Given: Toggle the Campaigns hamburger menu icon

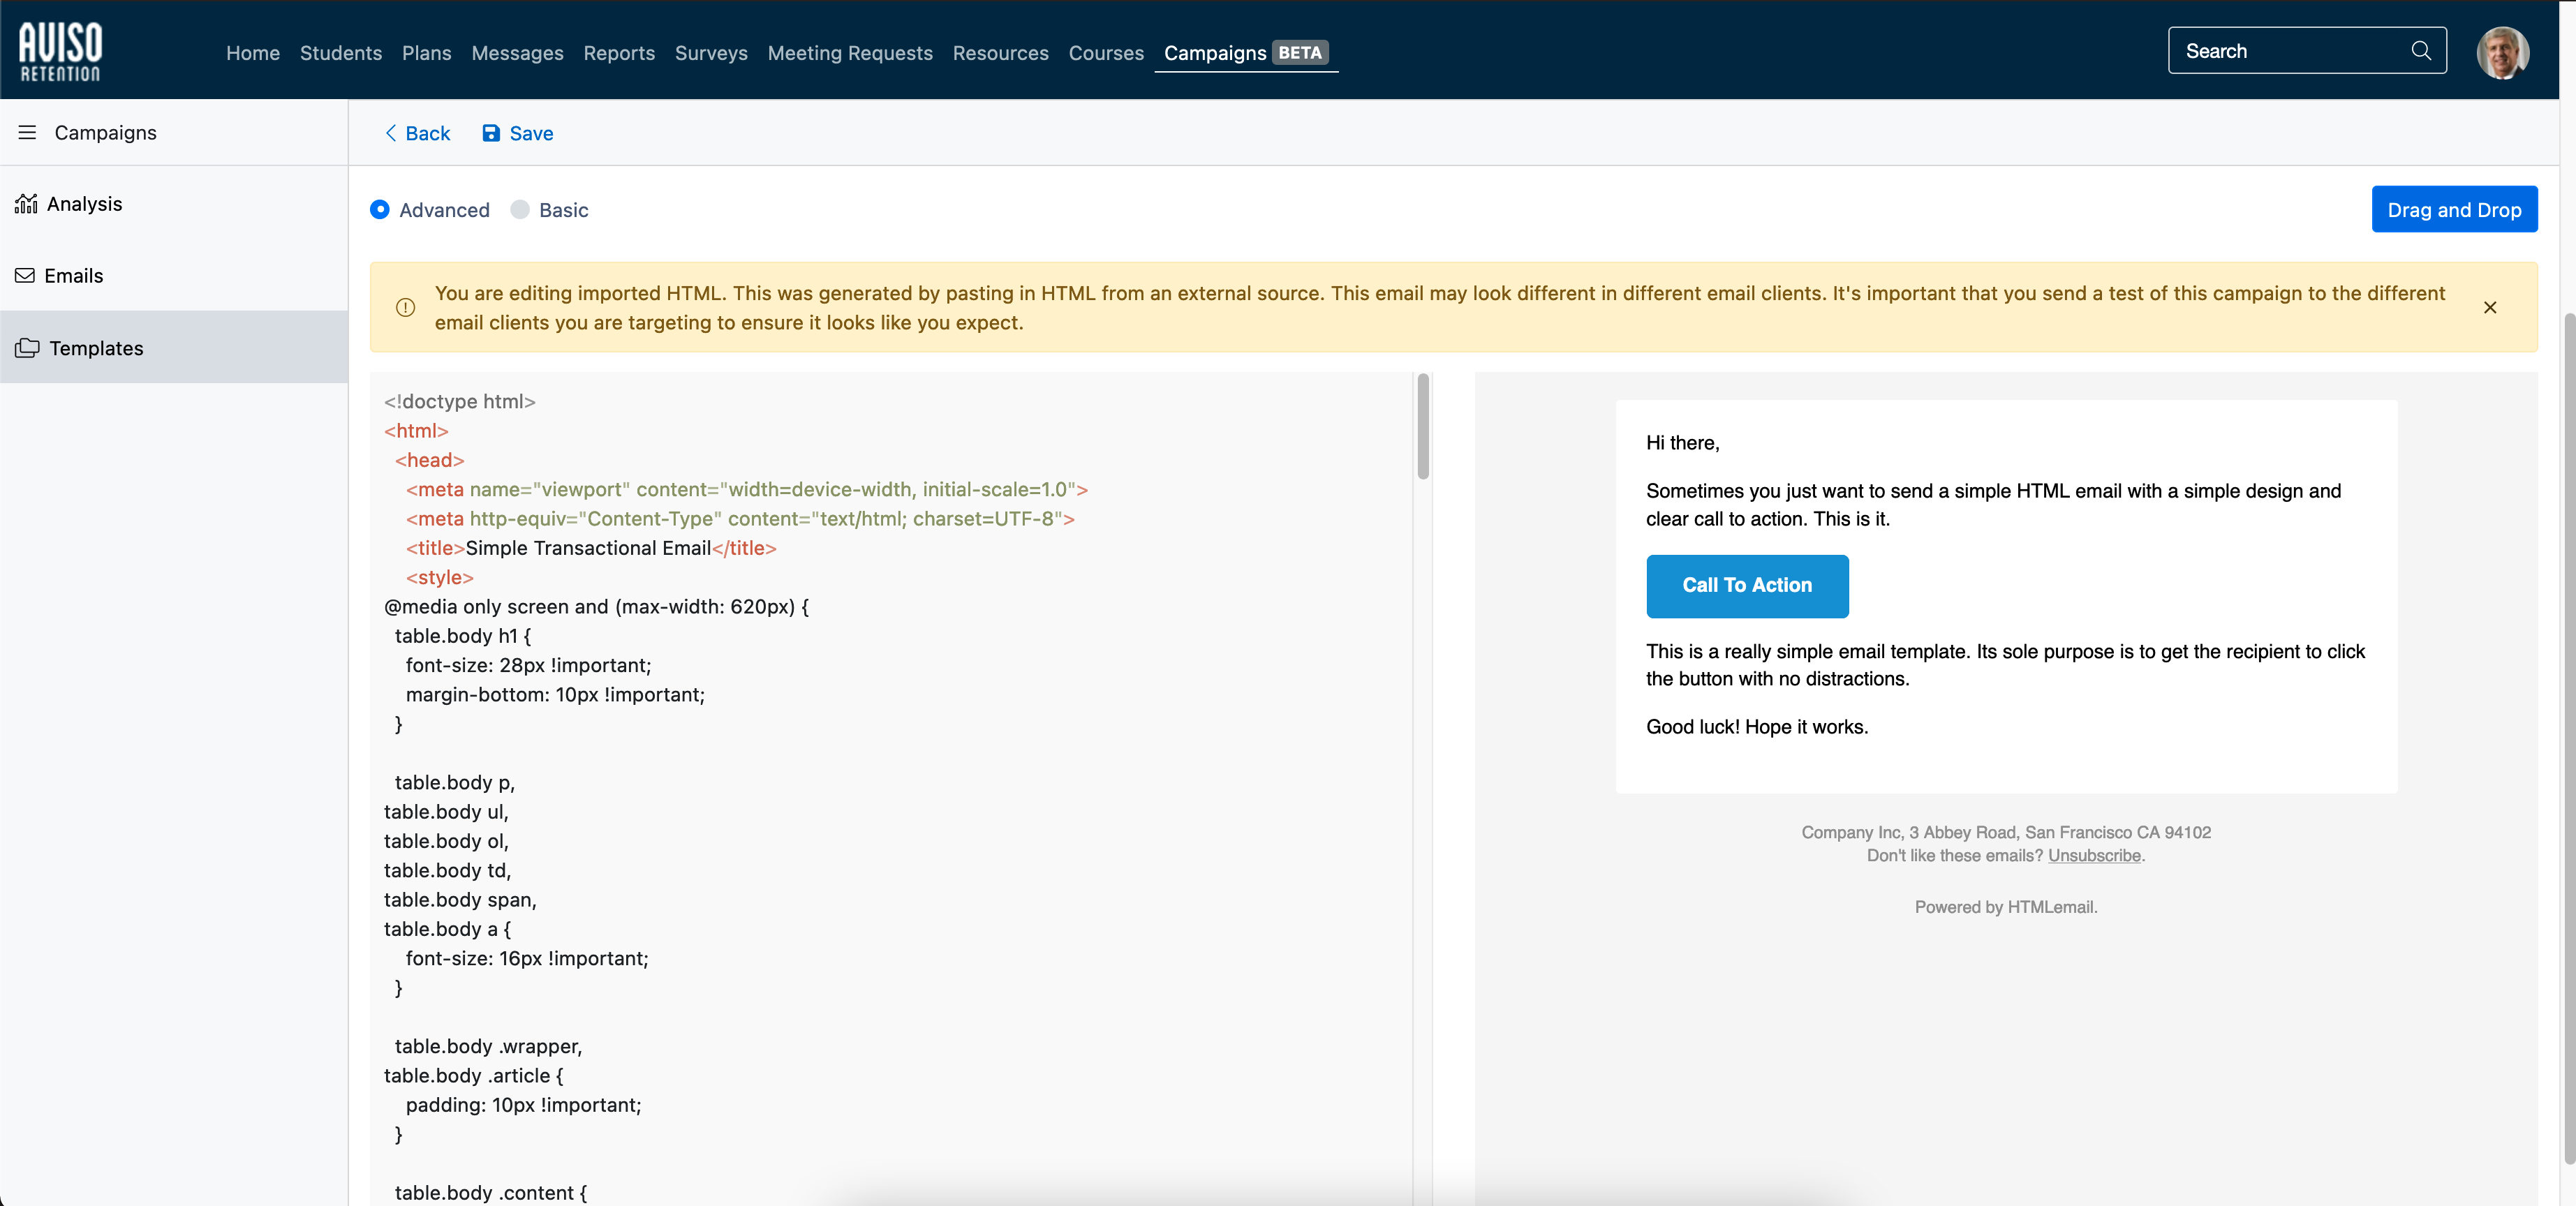Looking at the screenshot, I should point(27,133).
